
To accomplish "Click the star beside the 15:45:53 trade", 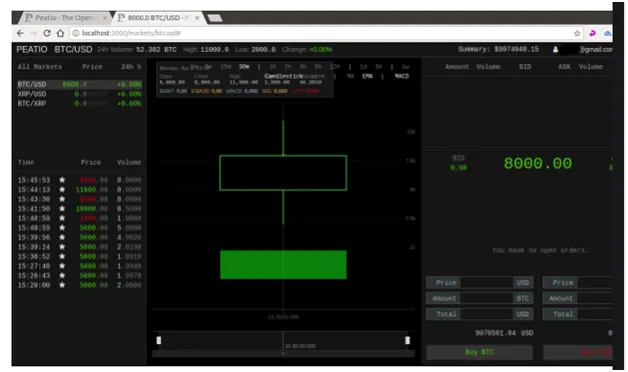I will click(62, 180).
